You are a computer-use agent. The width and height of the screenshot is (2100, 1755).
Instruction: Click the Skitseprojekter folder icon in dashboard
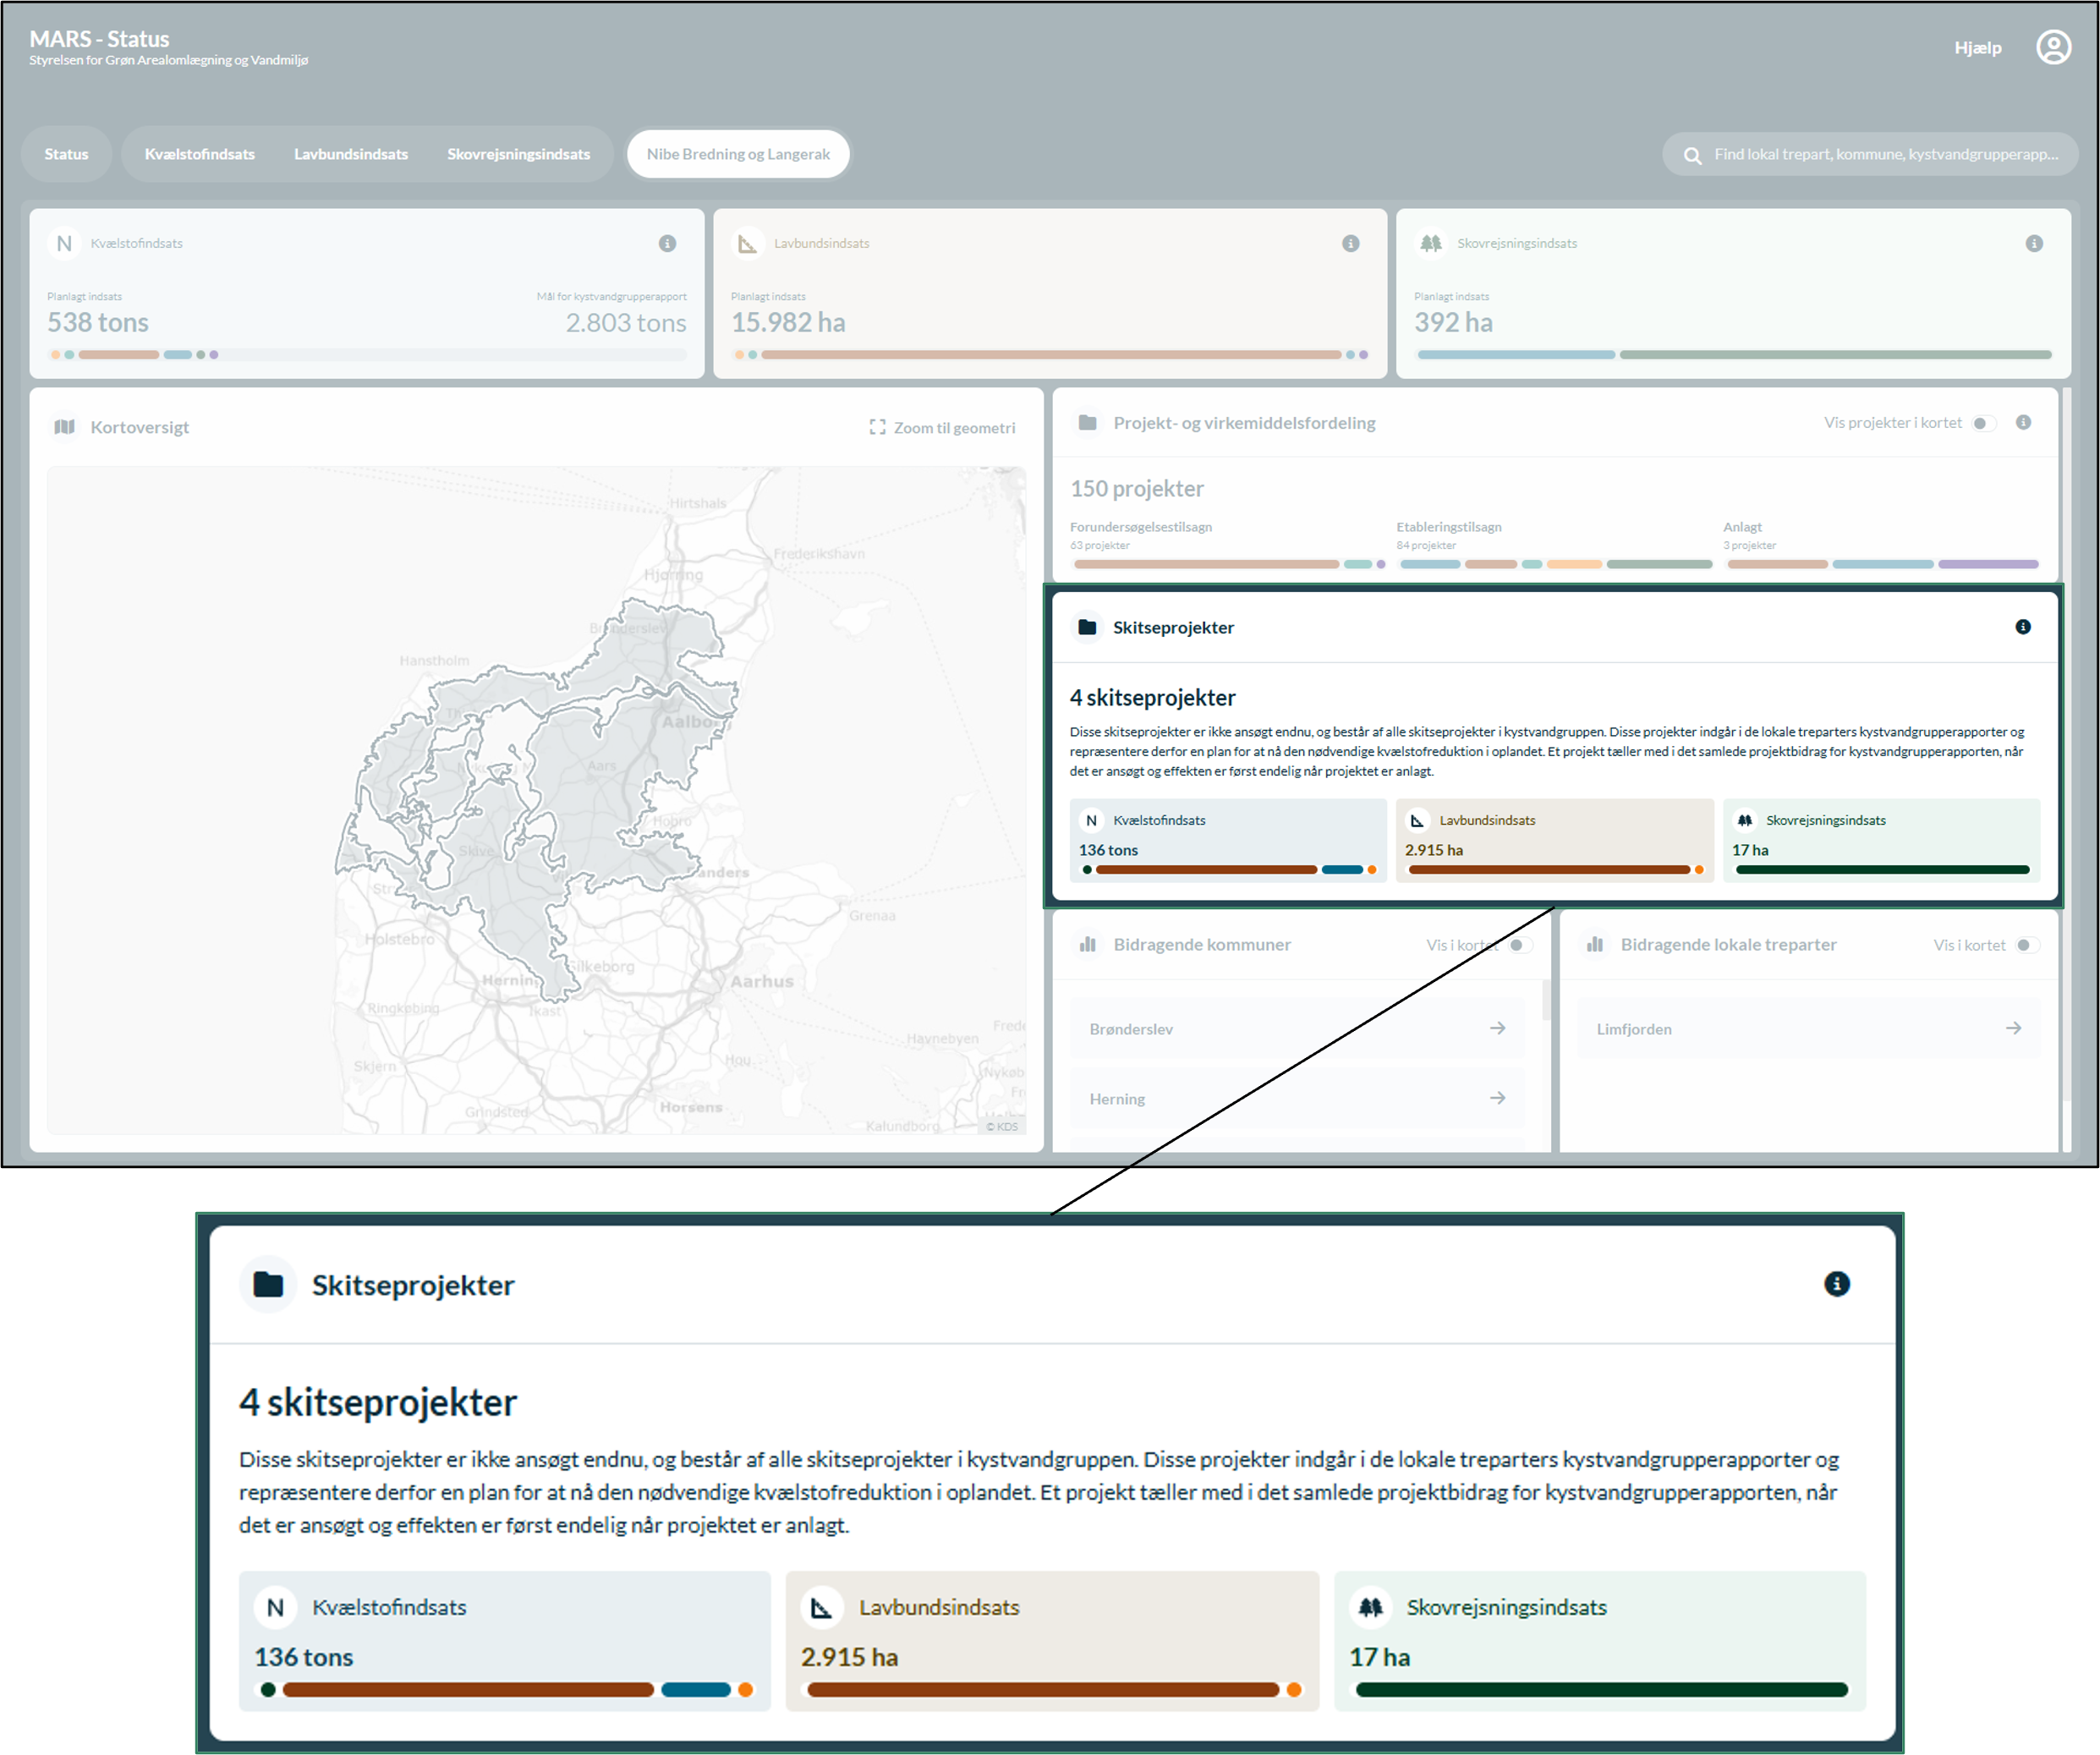pos(1087,627)
